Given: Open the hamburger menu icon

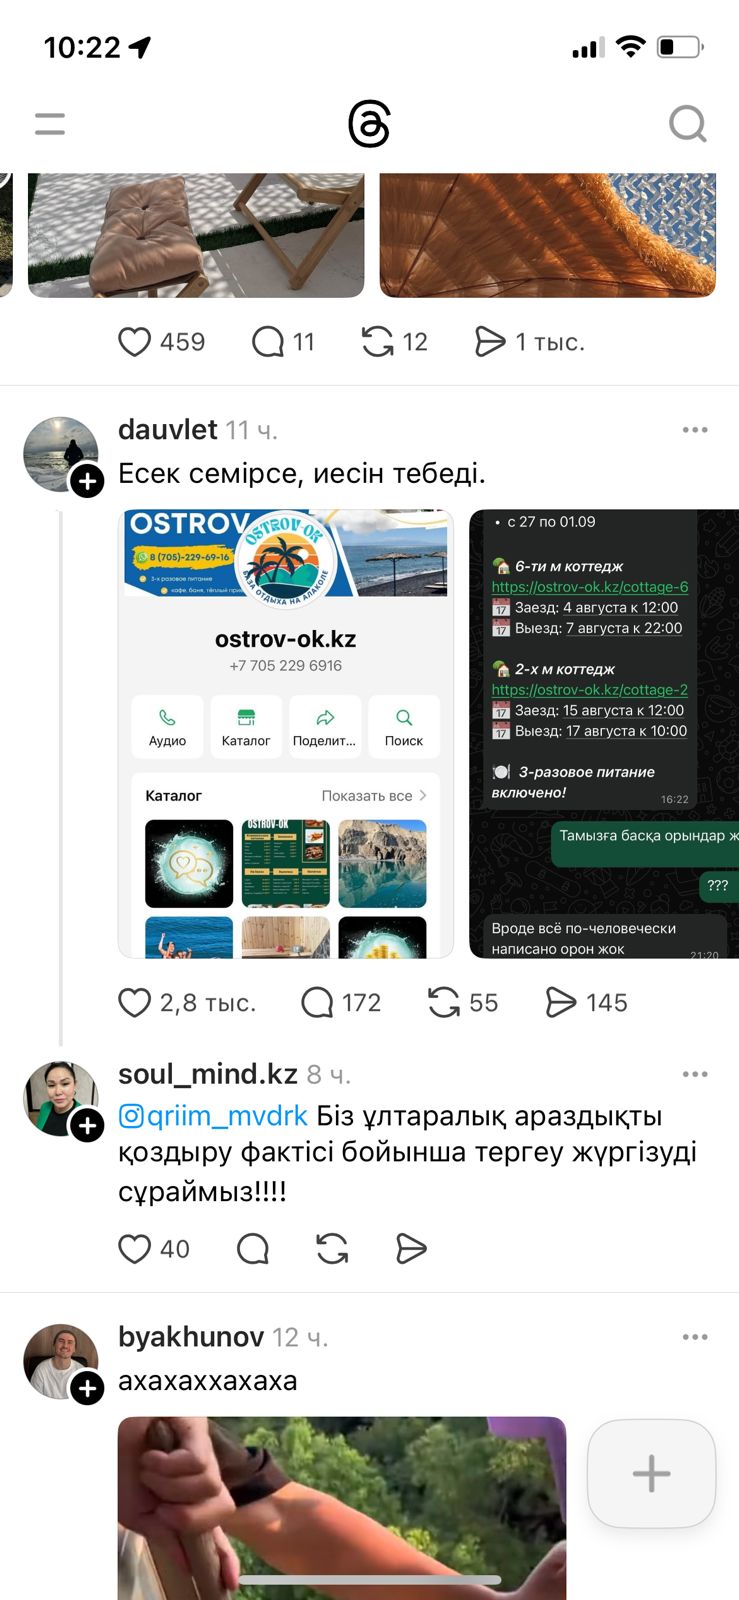Looking at the screenshot, I should tap(49, 124).
